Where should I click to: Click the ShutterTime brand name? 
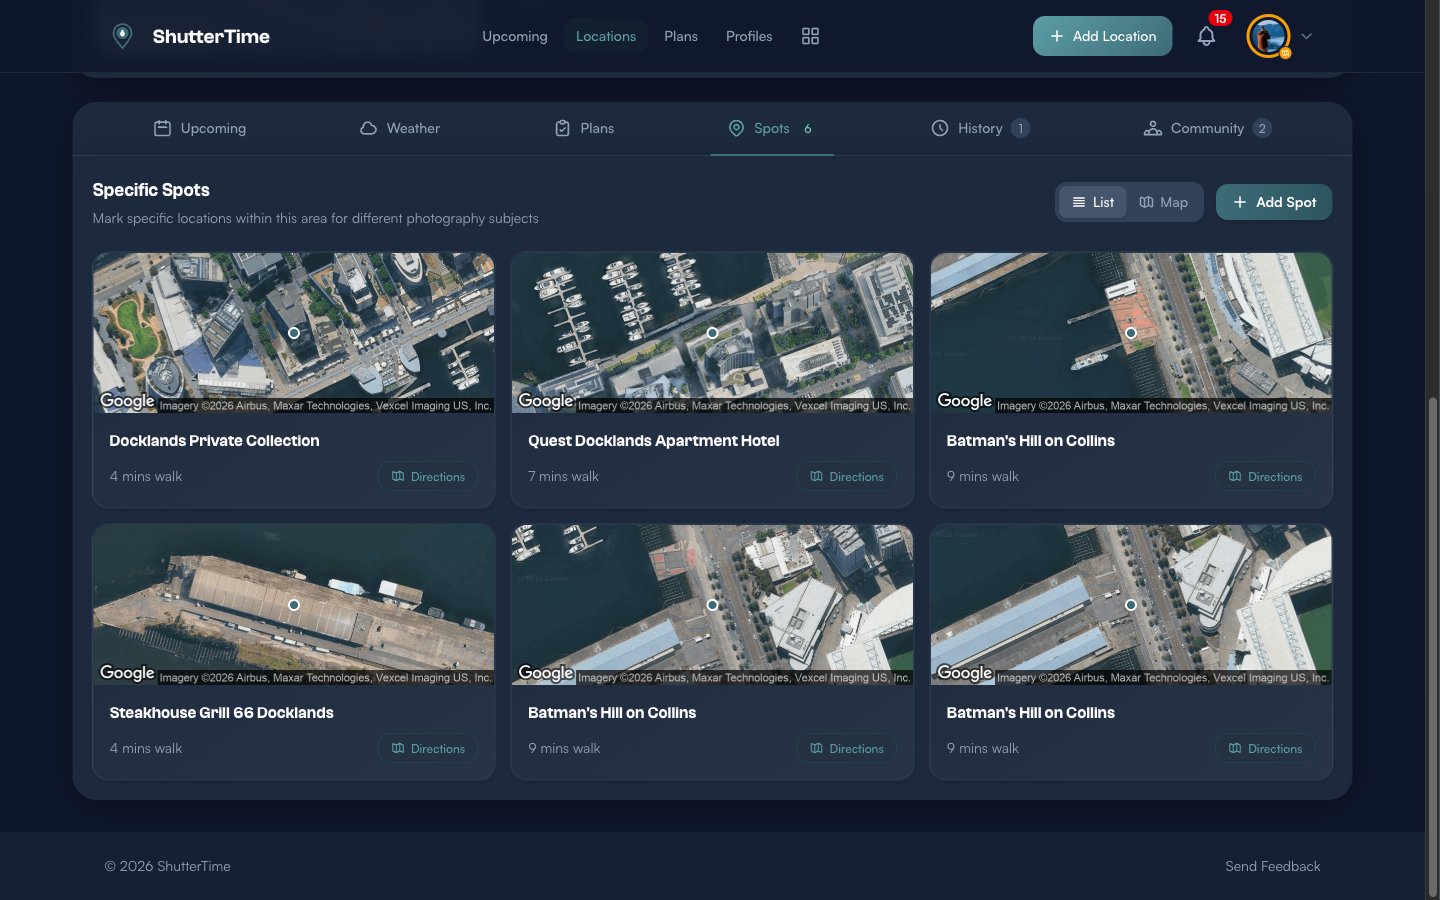[x=211, y=36]
